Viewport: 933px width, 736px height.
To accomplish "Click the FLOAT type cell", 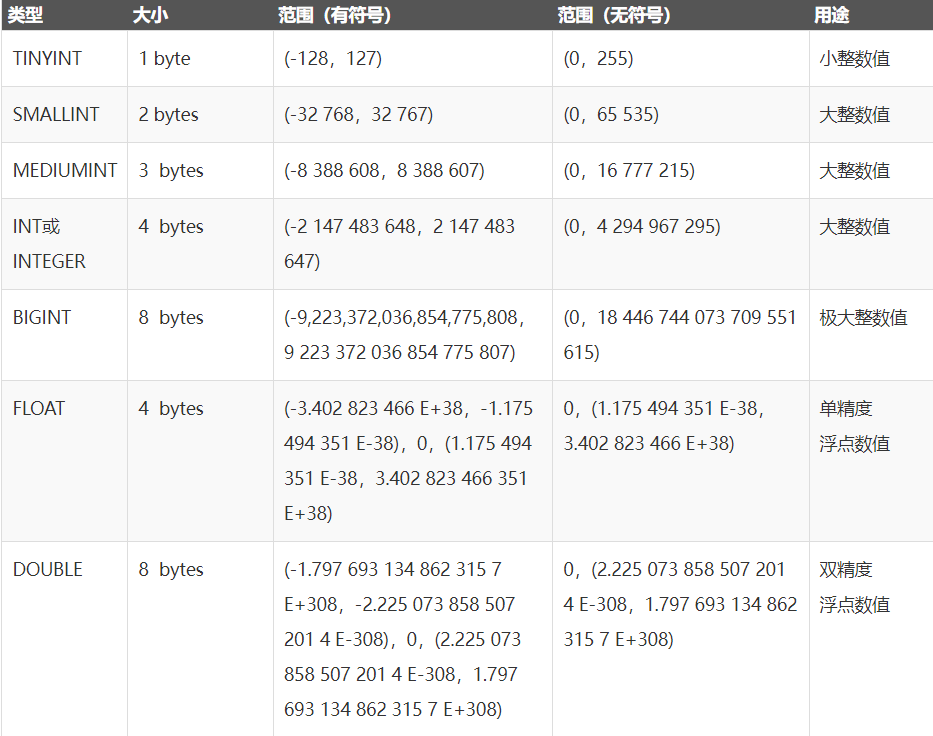I will 39,409.
